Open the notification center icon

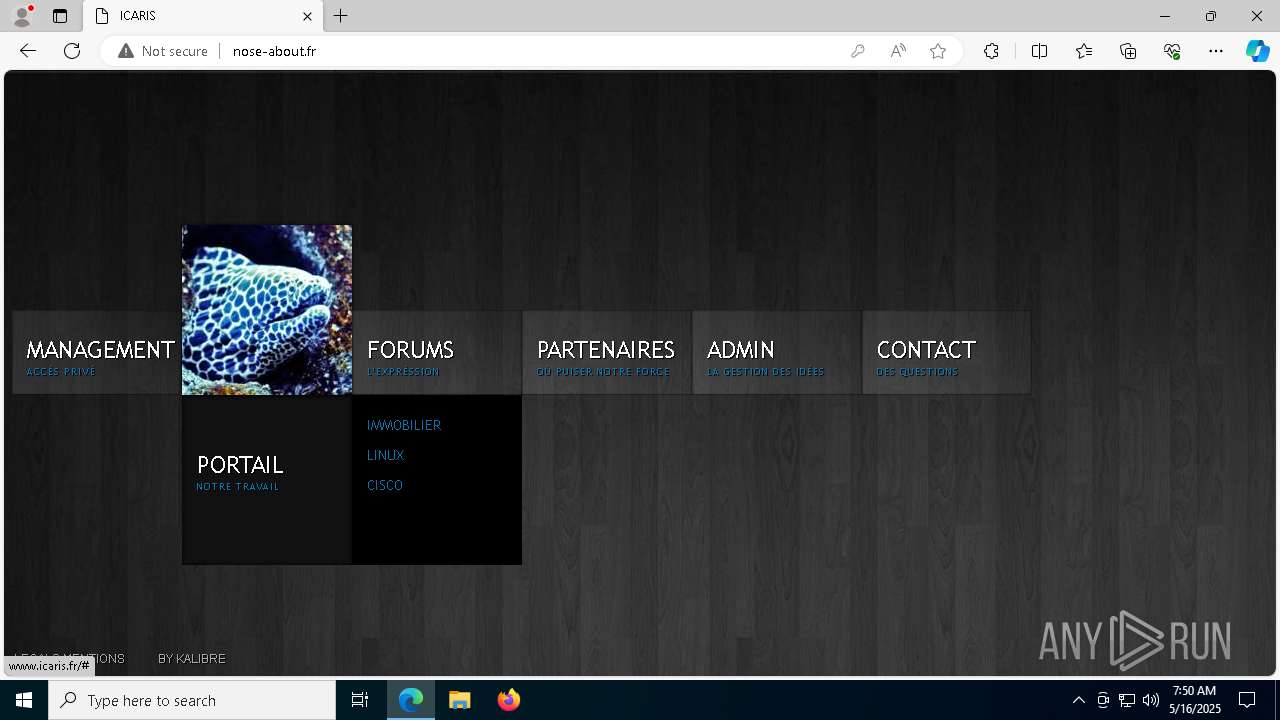click(1247, 700)
